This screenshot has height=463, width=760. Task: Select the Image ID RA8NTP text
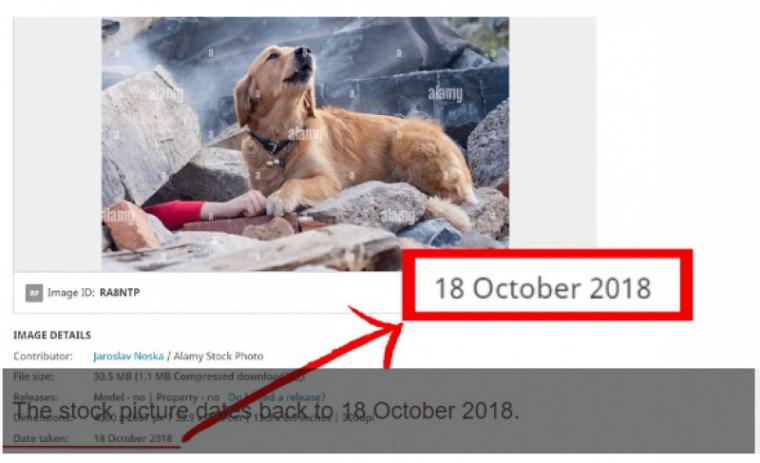coord(120,292)
